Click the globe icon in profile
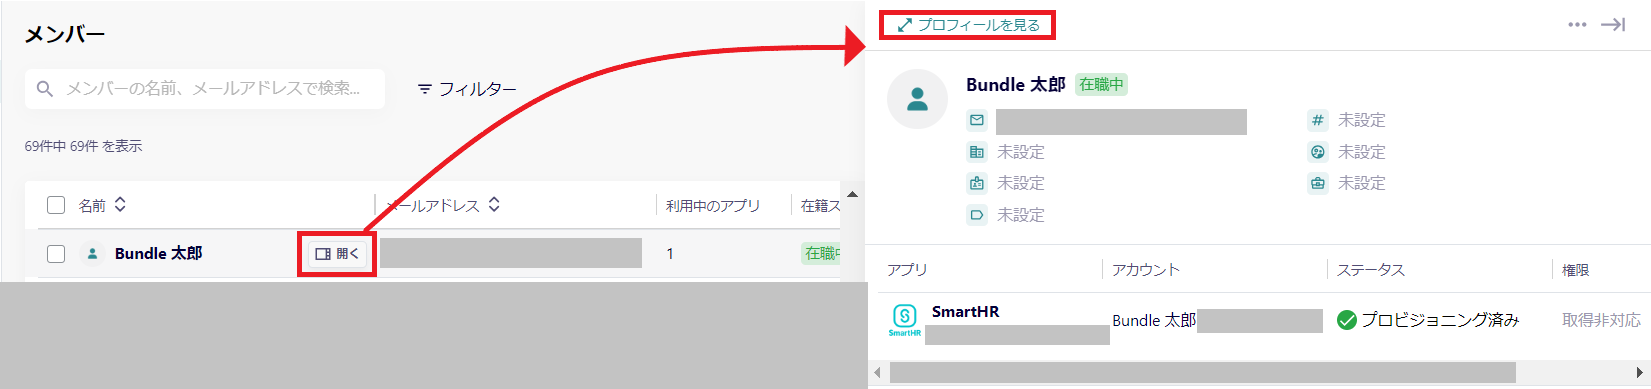This screenshot has height=389, width=1651. [x=1318, y=152]
